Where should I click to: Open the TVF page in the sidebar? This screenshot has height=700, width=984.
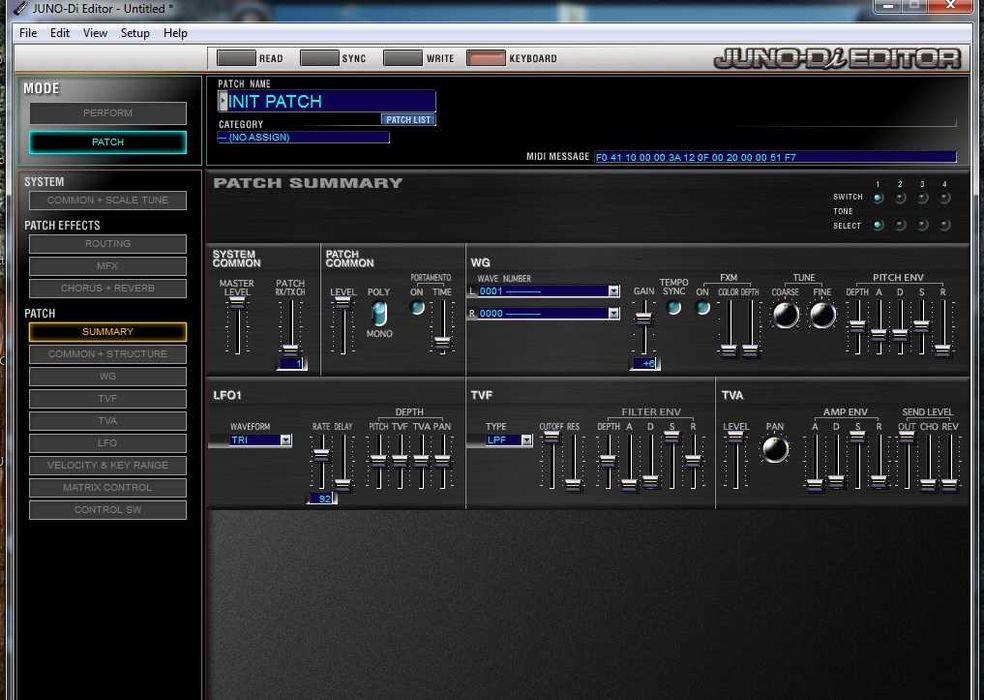coord(108,399)
